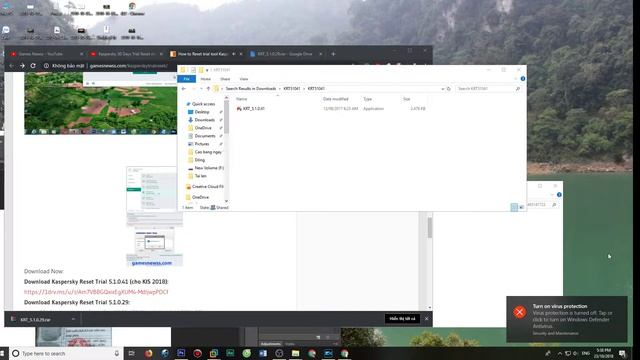Switch Explorer to large icons view
Viewport: 640px width, 360px height.
pos(522,207)
